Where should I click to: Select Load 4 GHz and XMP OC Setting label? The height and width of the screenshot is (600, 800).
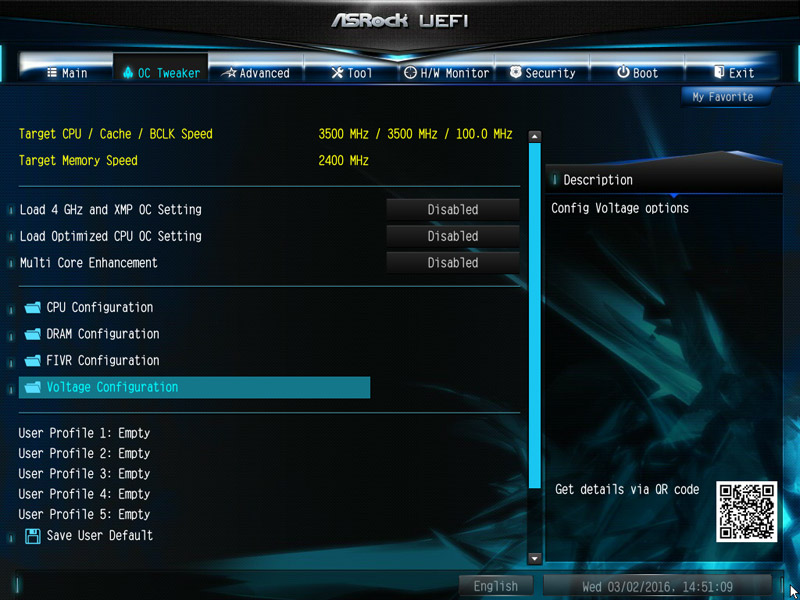(x=111, y=210)
